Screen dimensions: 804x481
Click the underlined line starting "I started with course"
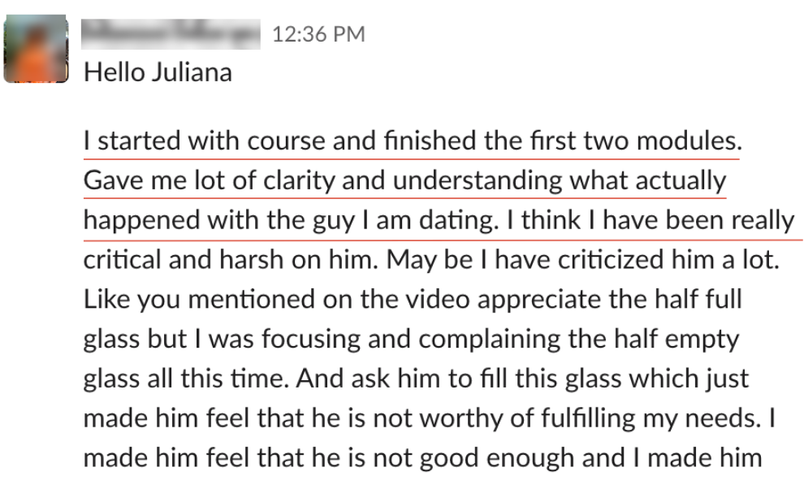[410, 141]
